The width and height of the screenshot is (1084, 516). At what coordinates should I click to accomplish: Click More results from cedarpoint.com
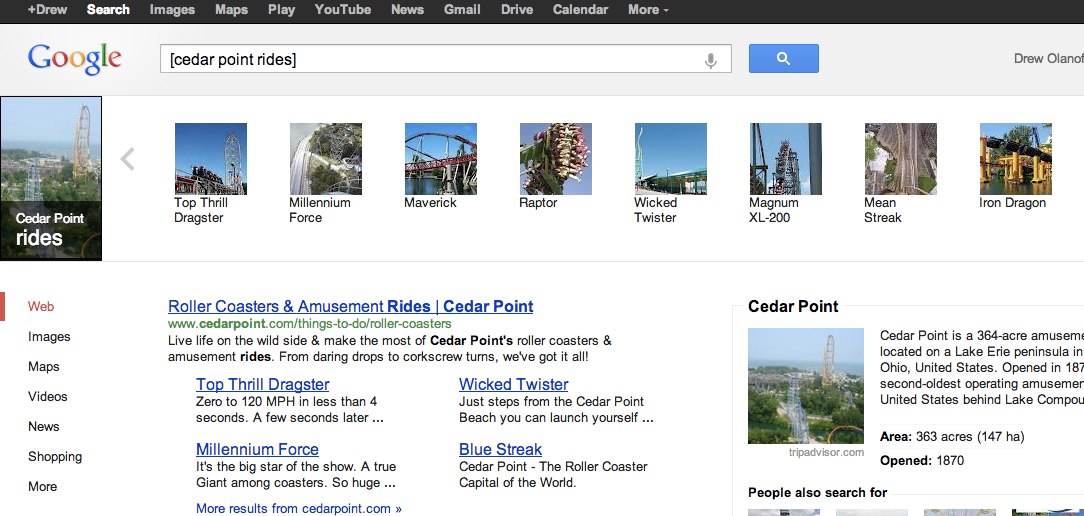point(298,508)
